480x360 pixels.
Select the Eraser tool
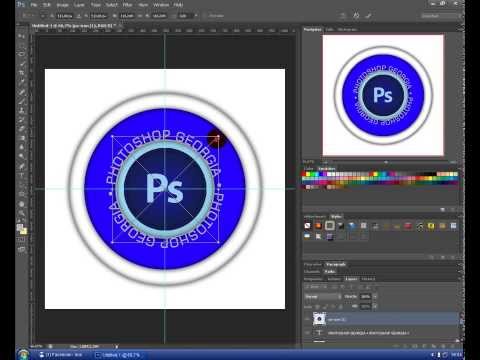pyautogui.click(x=22, y=129)
